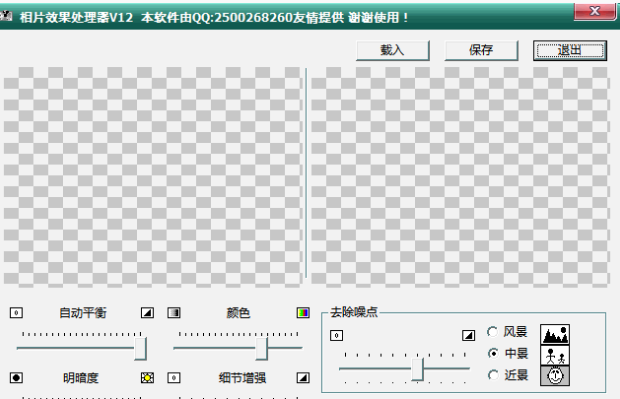The image size is (620, 399).
Task: Click the left original image preview pane
Action: tap(153, 176)
